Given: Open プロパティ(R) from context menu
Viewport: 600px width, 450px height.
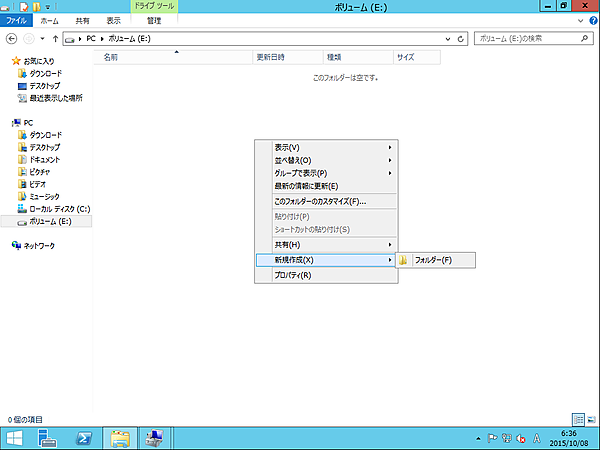Looking at the screenshot, I should coord(326,275).
